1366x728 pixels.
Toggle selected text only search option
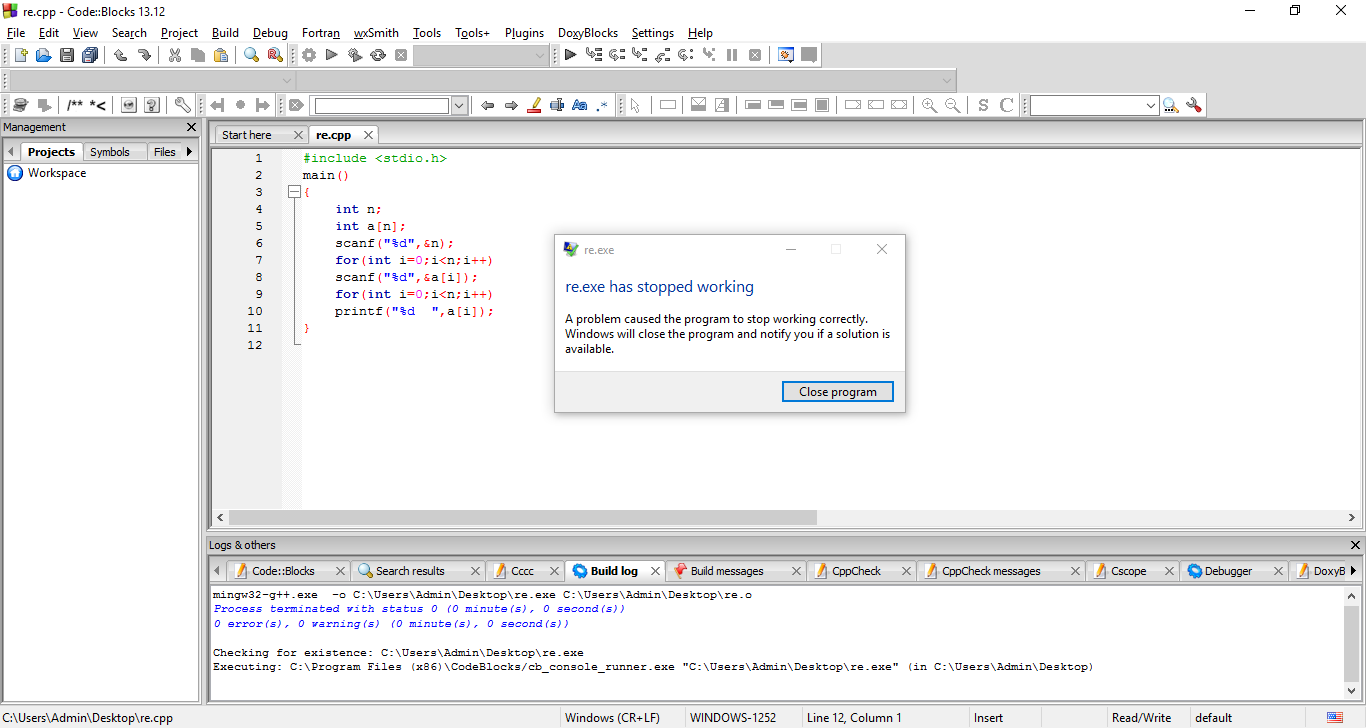[557, 105]
